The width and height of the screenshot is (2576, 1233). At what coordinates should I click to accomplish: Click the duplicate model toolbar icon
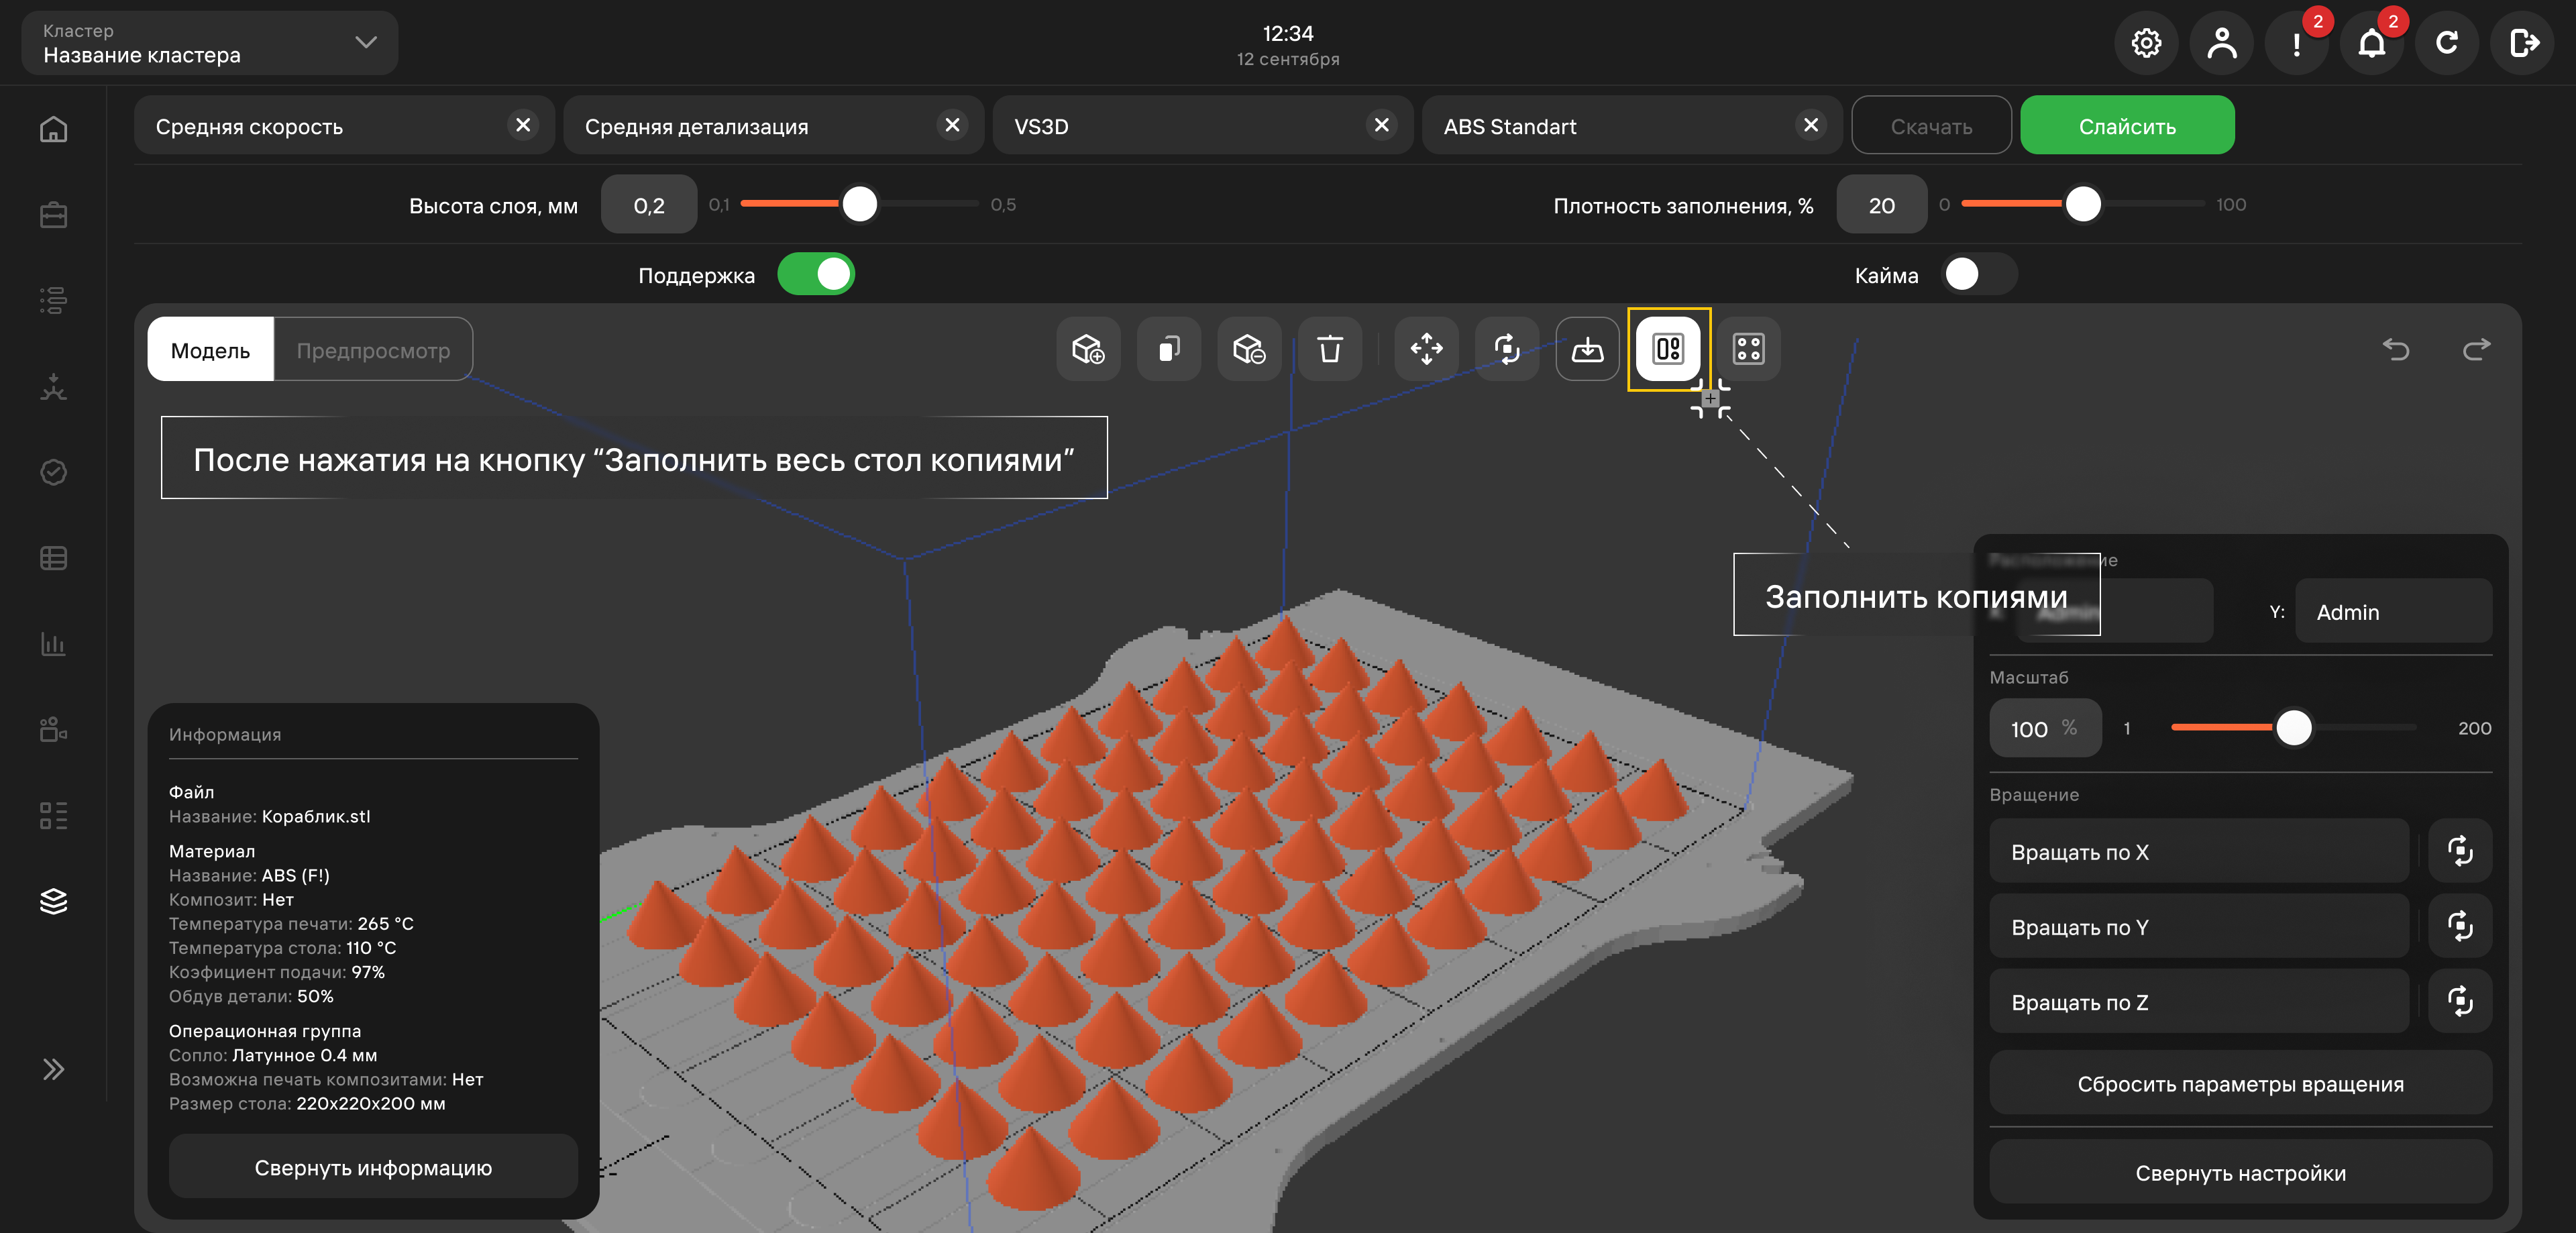1168,349
